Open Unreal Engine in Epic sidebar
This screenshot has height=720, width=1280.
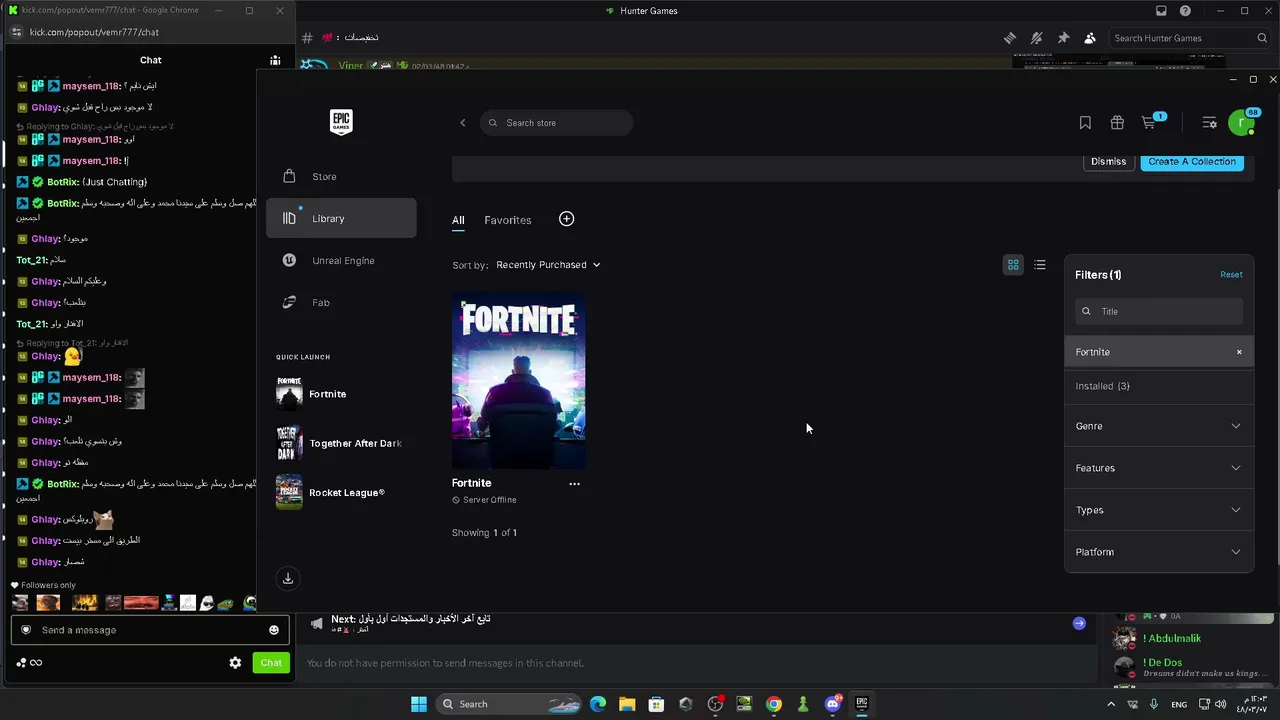coord(341,261)
